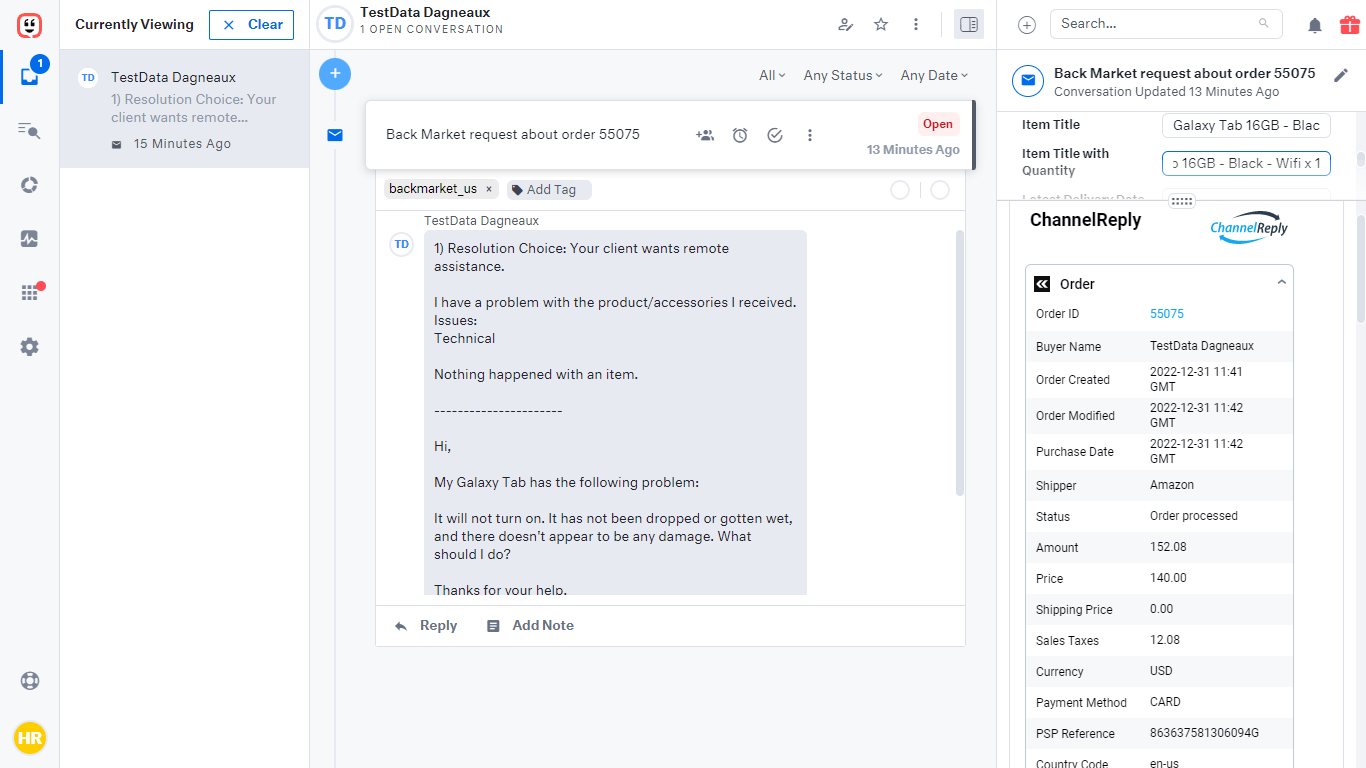
Task: Open the apps grid sidebar icon
Action: point(29,293)
